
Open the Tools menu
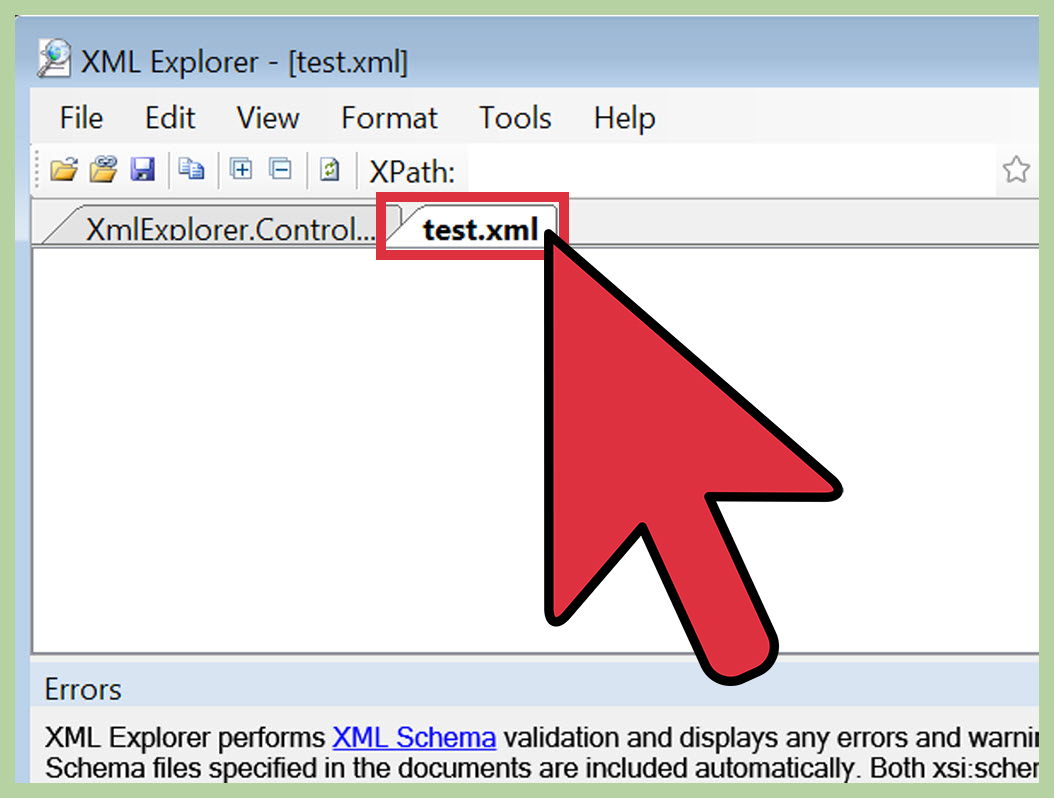(515, 118)
